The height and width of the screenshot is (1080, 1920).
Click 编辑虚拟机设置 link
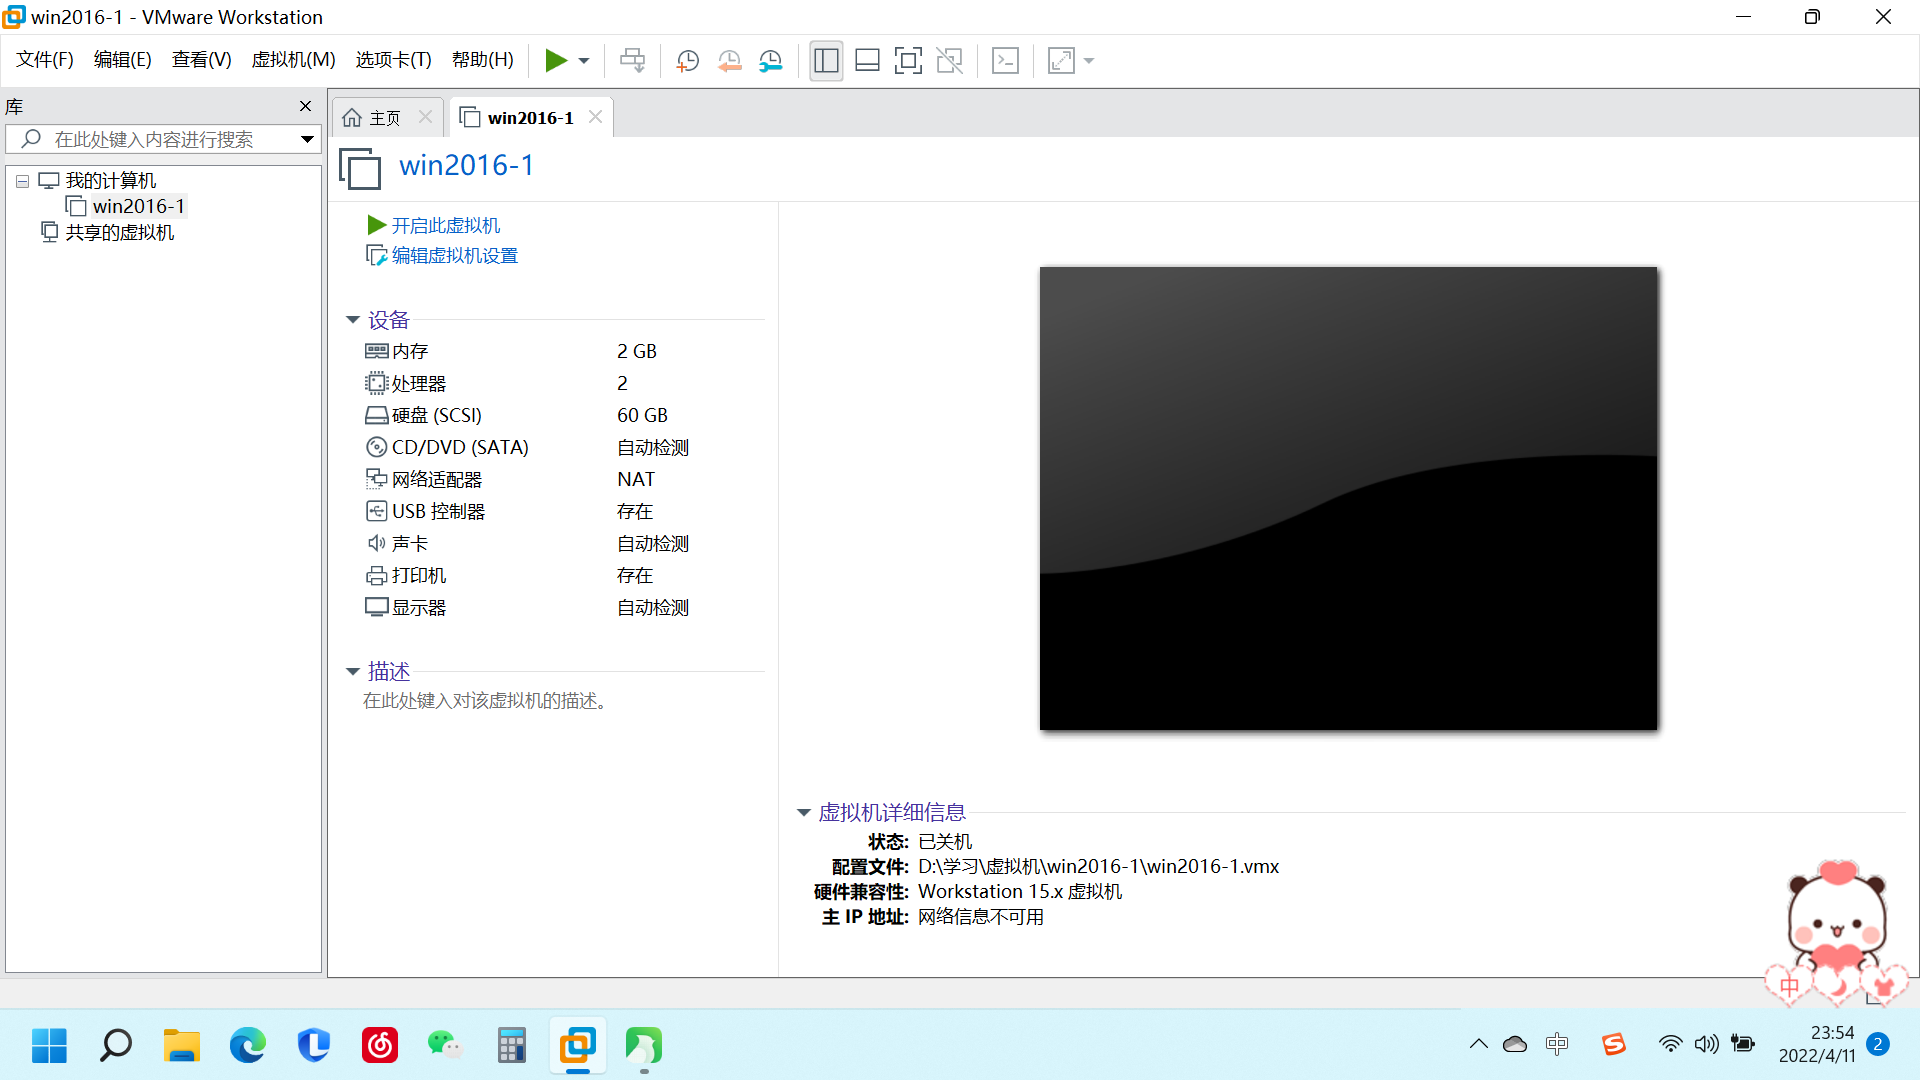pyautogui.click(x=454, y=256)
